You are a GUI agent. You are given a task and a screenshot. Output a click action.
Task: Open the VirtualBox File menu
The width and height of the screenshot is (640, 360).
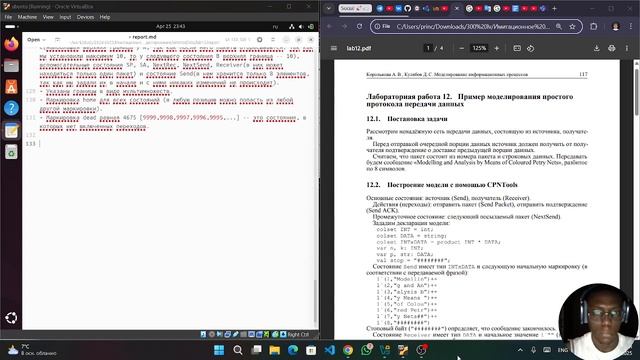[x=8, y=17]
